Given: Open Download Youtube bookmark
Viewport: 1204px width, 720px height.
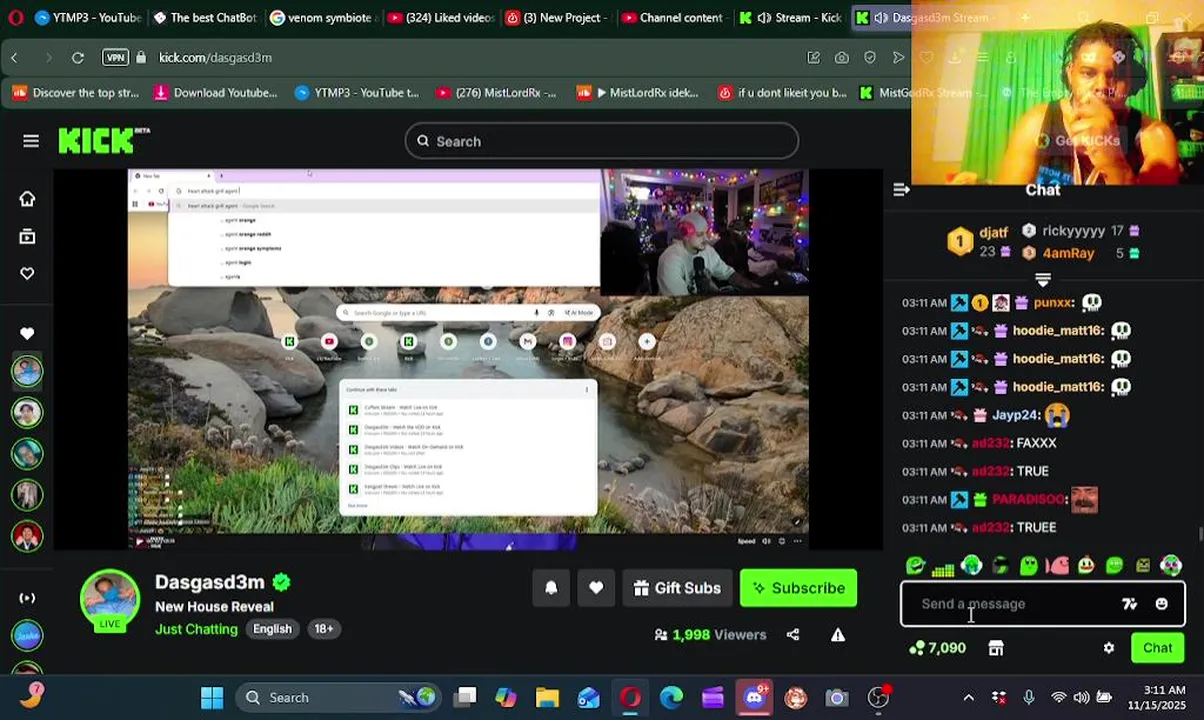Looking at the screenshot, I should 215,93.
